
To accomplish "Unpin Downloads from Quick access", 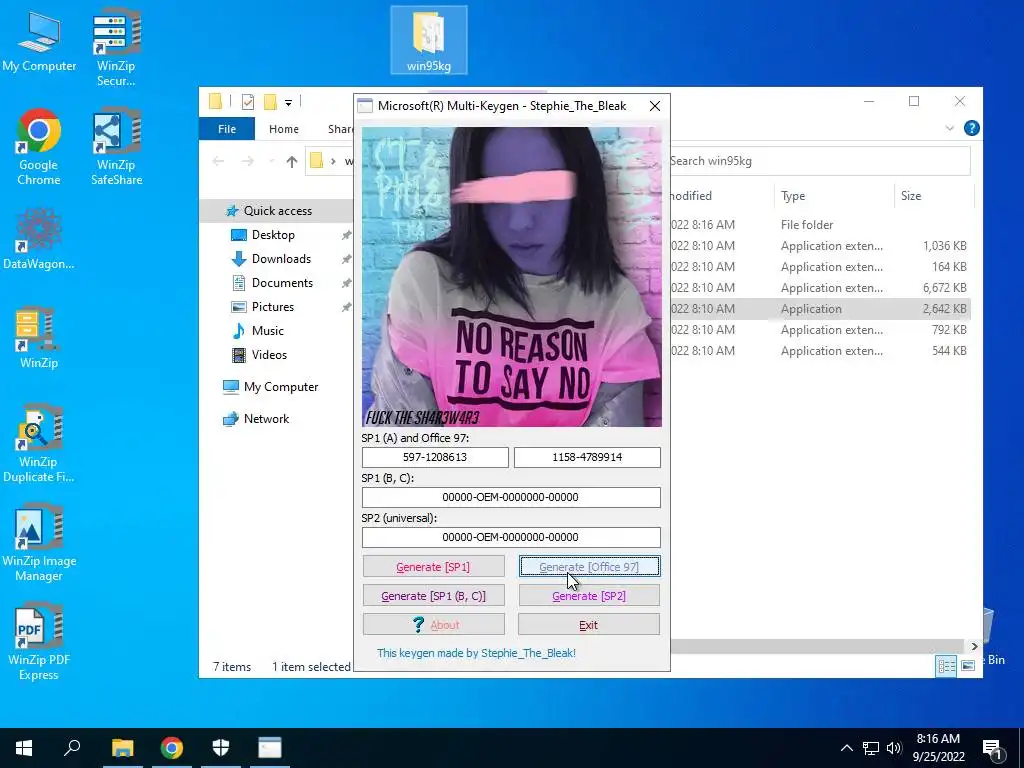I will [x=346, y=259].
